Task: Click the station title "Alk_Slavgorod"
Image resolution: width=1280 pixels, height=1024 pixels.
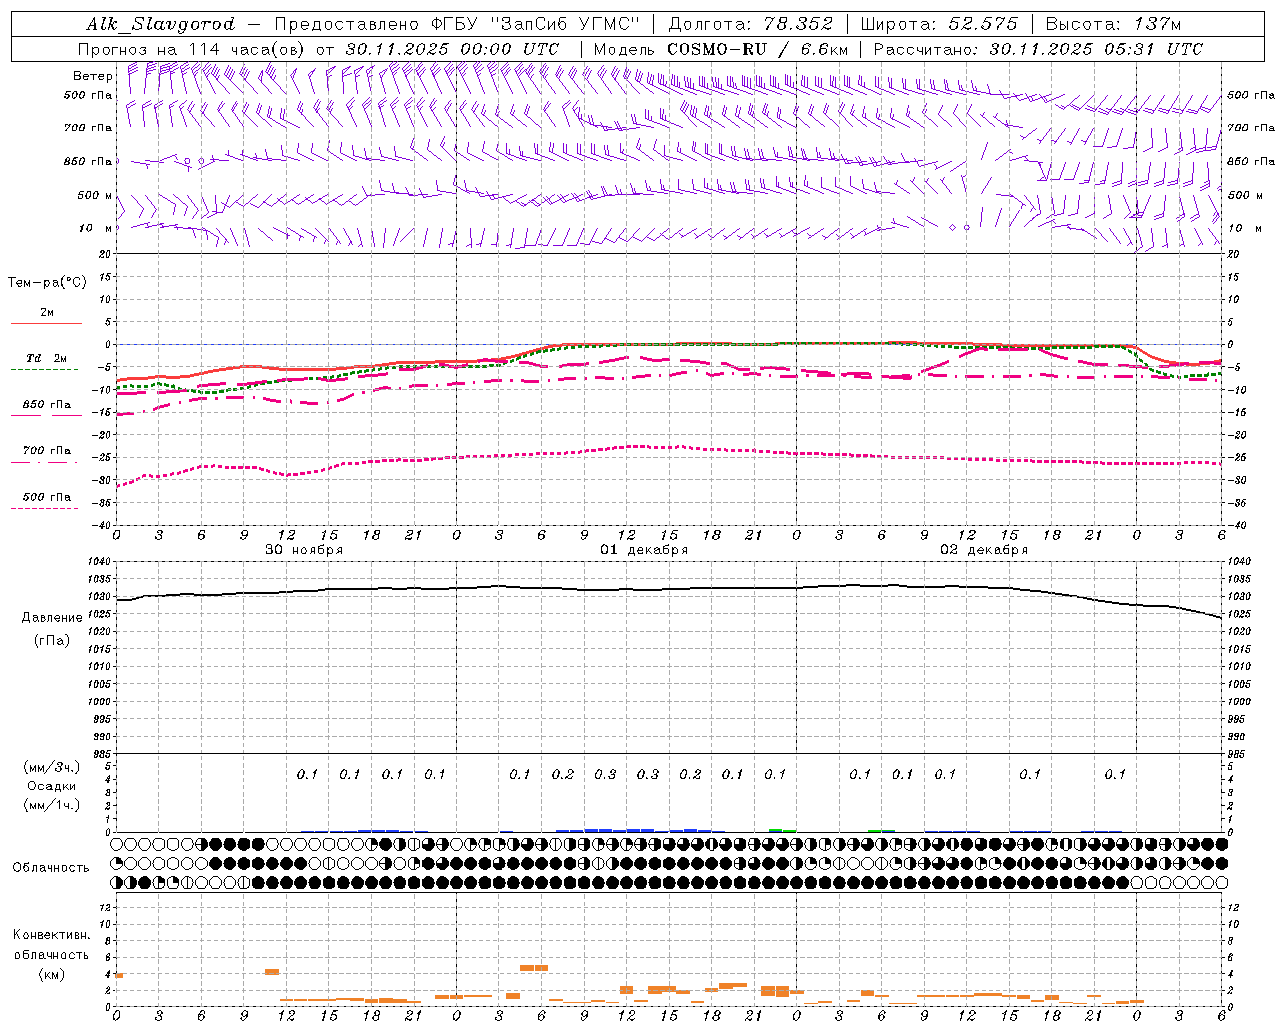Action: point(161,24)
